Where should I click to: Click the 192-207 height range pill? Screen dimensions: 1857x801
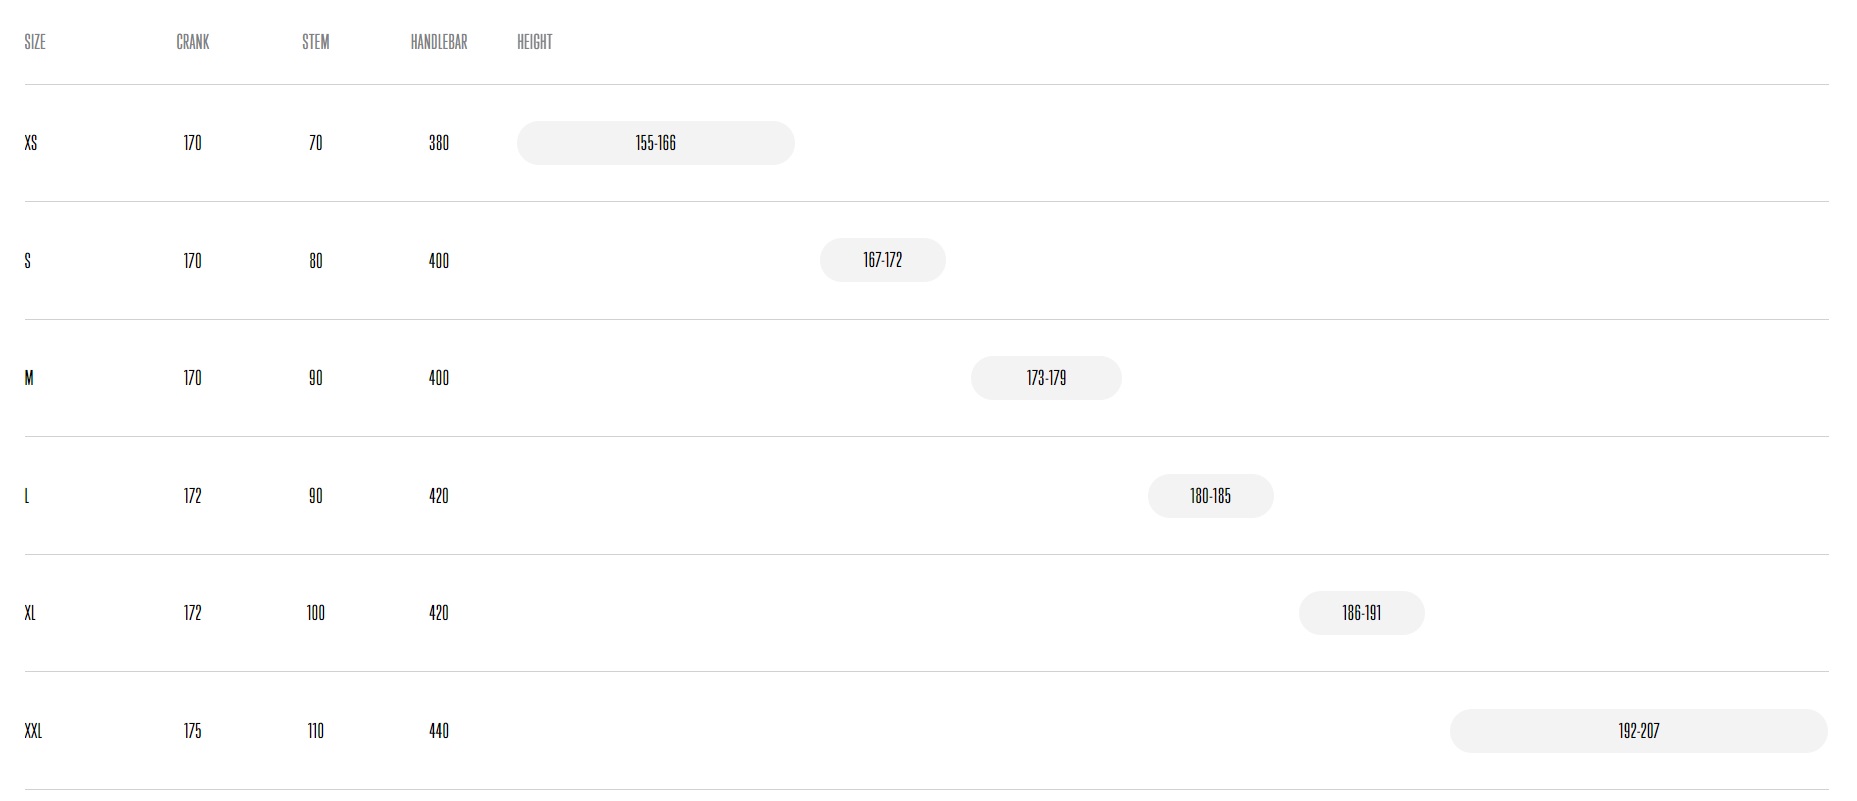pyautogui.click(x=1639, y=731)
